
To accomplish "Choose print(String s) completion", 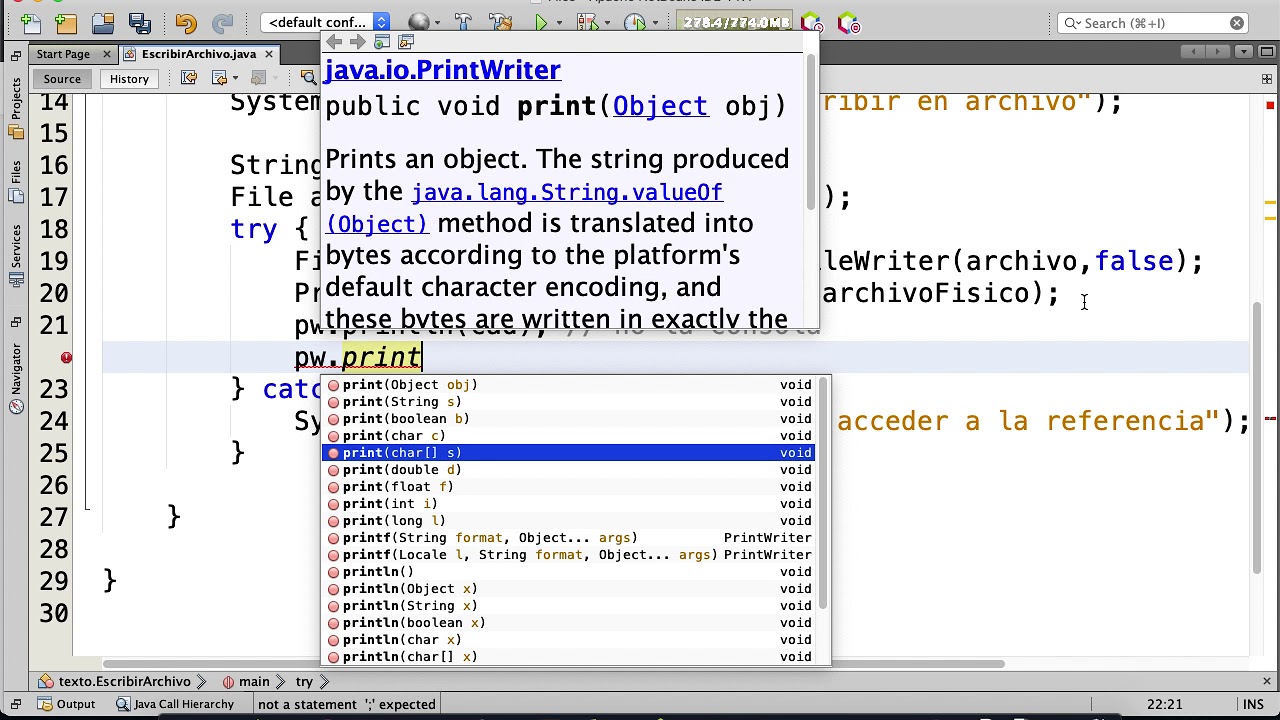I will tap(568, 402).
